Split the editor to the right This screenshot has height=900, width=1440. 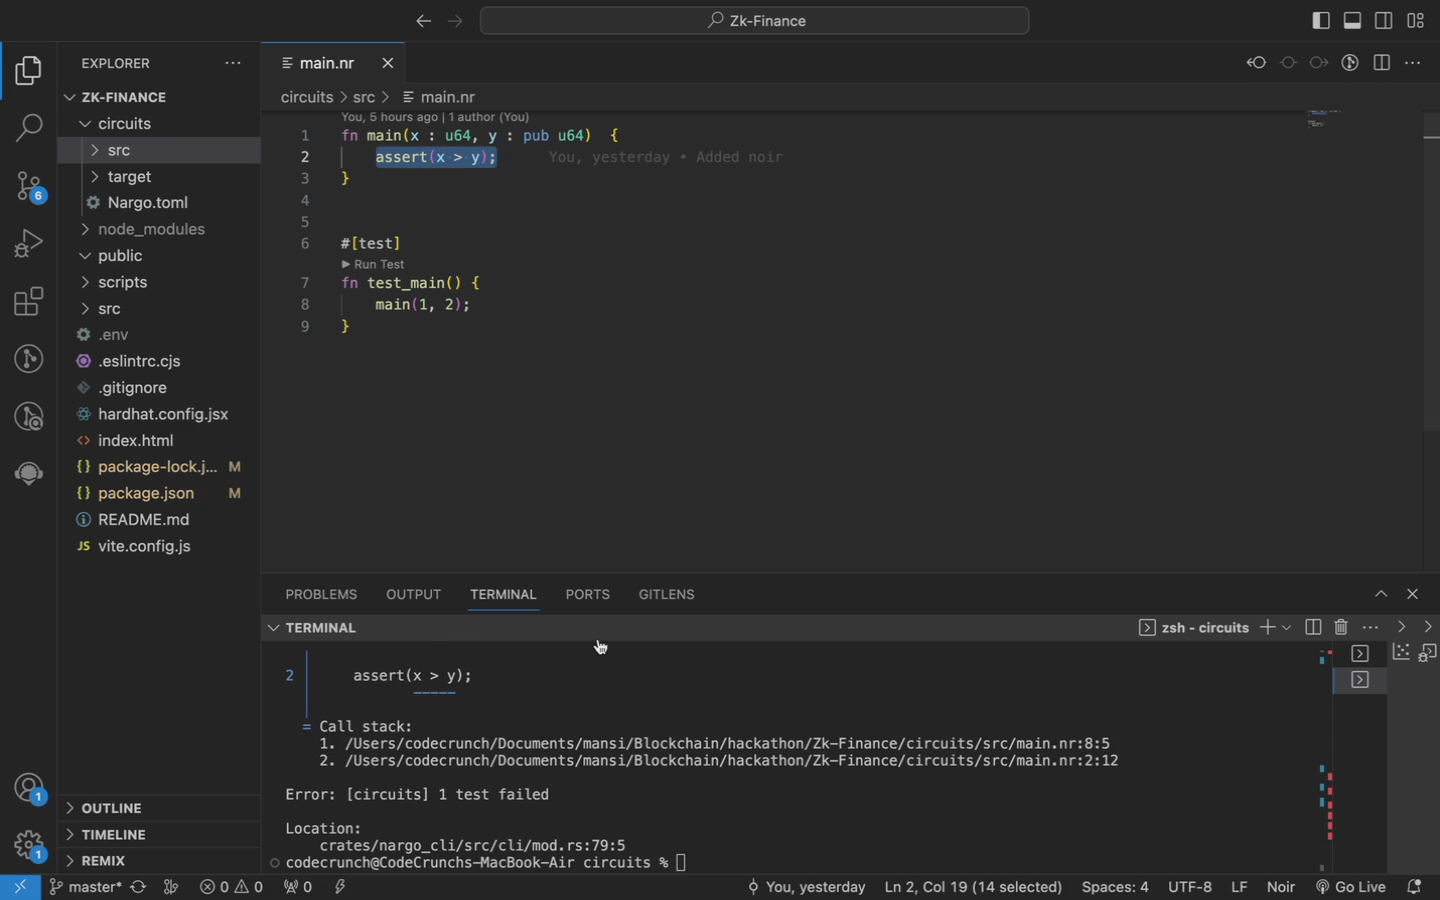click(x=1382, y=63)
